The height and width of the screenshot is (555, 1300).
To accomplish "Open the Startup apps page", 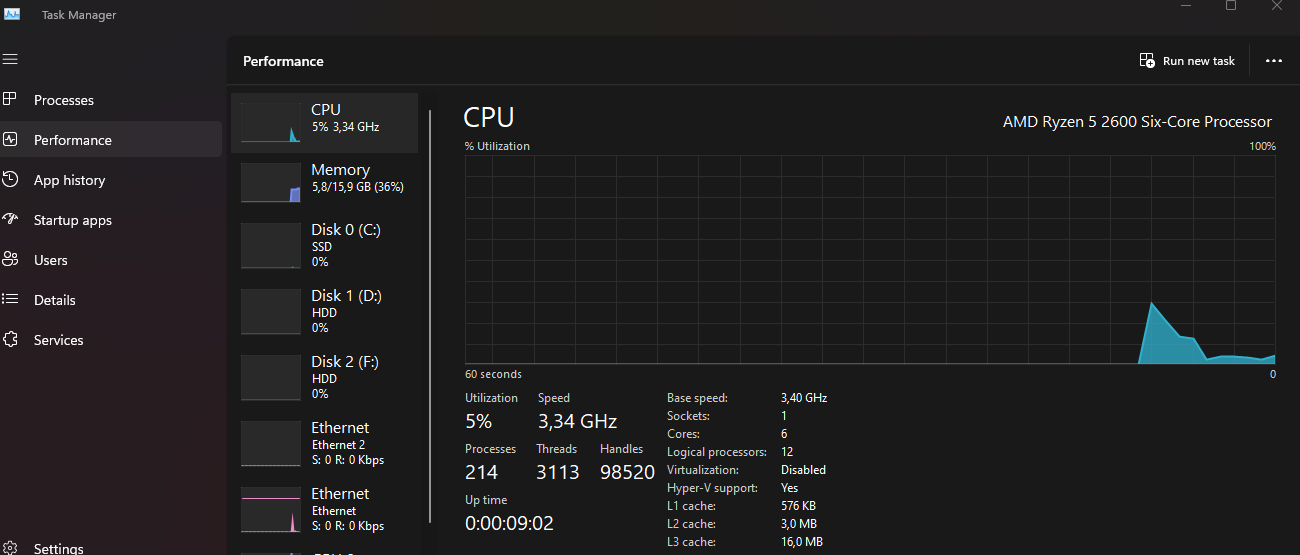I will click(73, 220).
